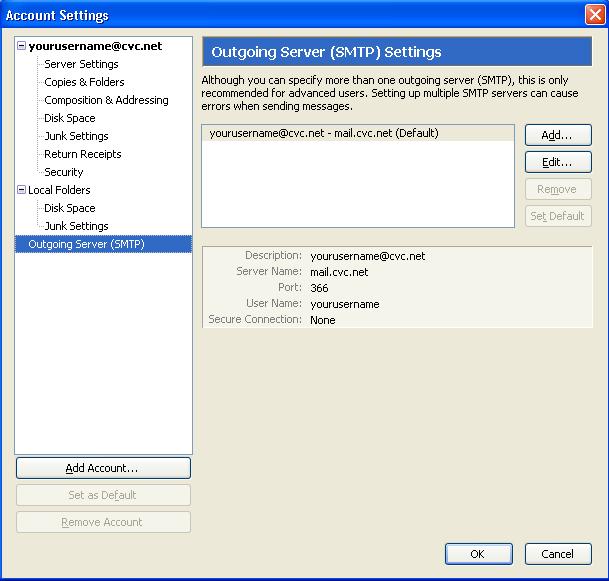Image resolution: width=609 pixels, height=581 pixels.
Task: Open Return Receipts settings
Action: 83,154
